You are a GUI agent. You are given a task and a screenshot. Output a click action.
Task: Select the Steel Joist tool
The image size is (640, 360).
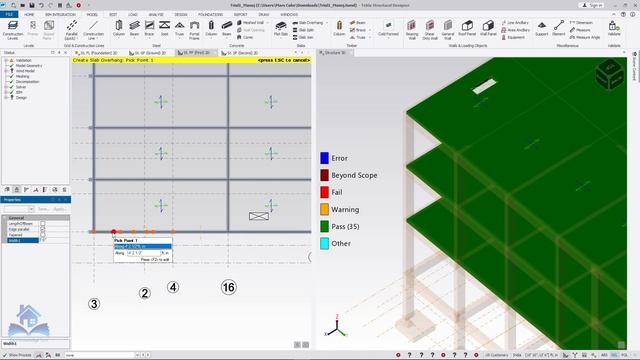click(164, 29)
